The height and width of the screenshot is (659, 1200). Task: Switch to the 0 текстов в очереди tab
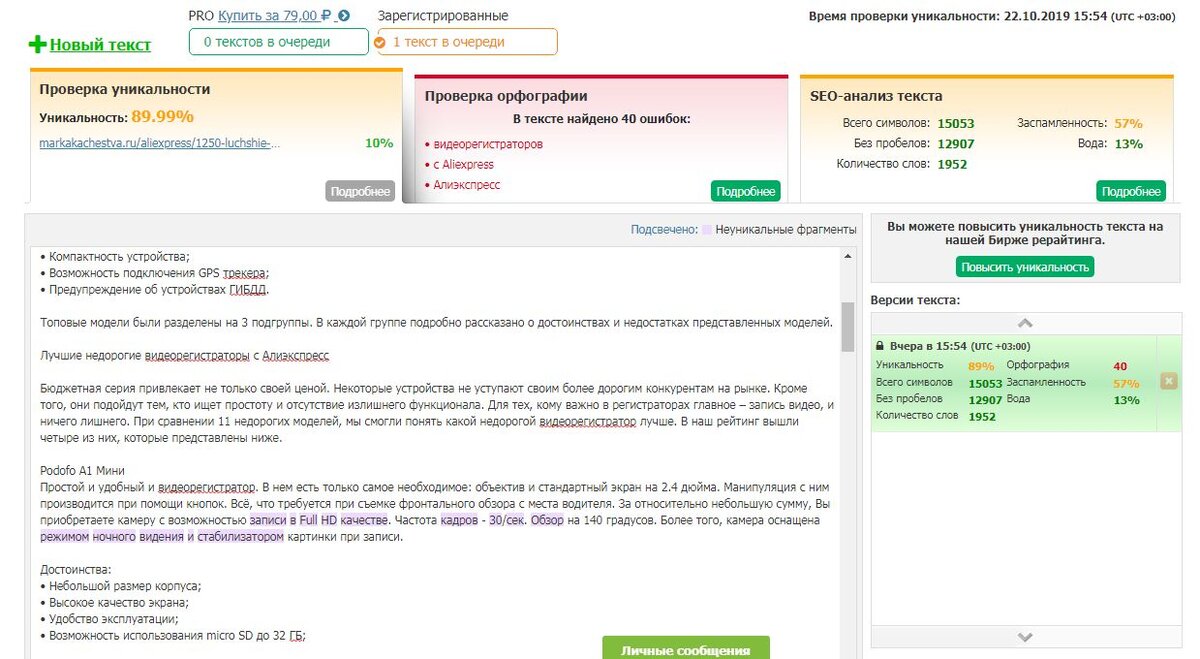point(277,42)
